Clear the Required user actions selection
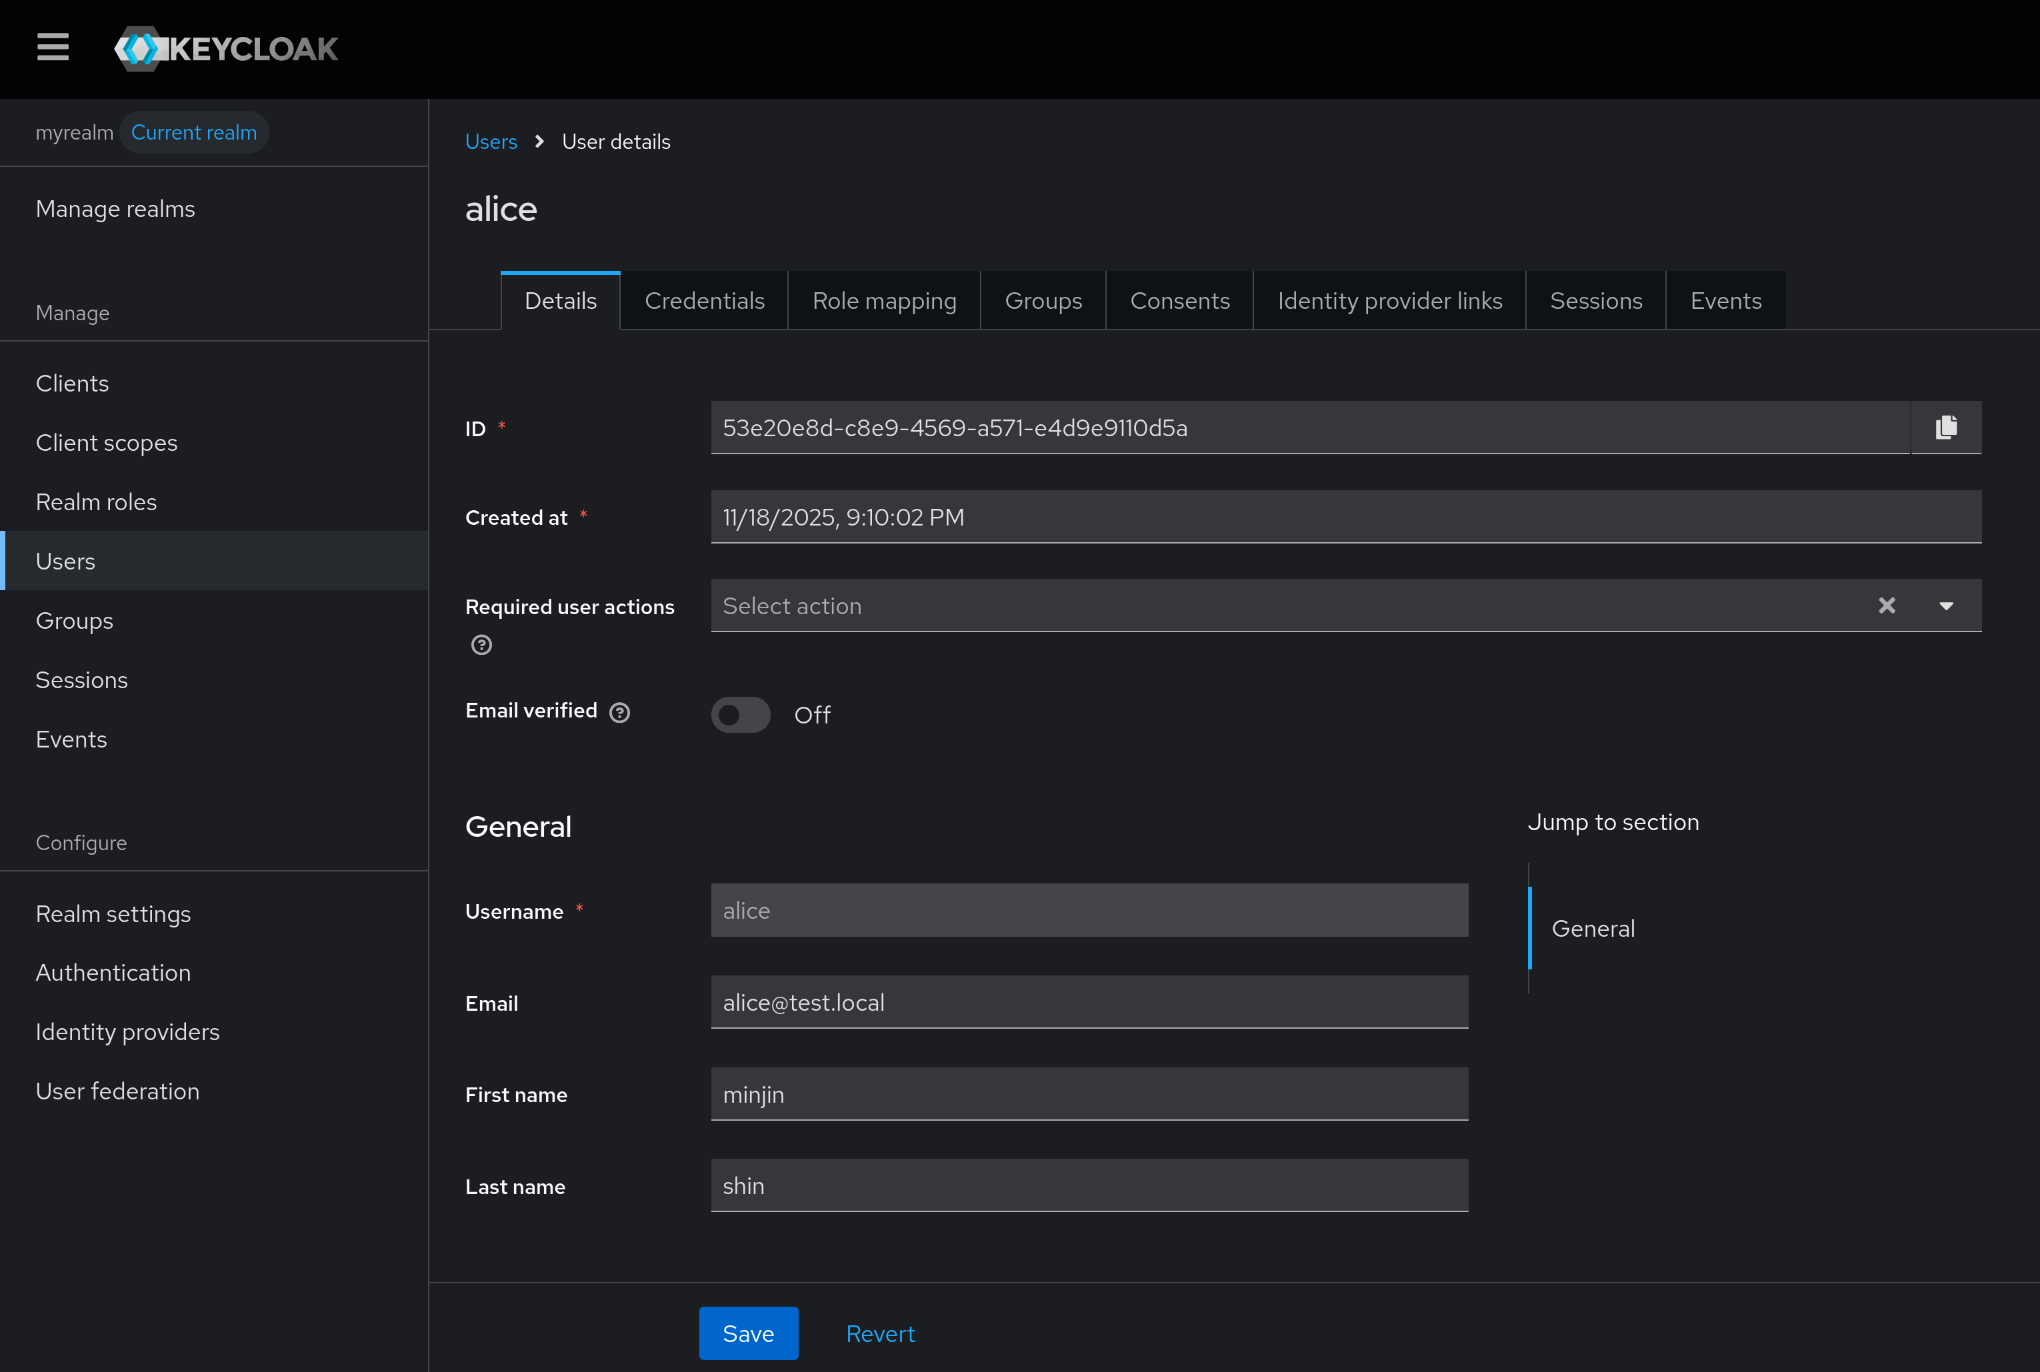The height and width of the screenshot is (1372, 2040). (1886, 606)
